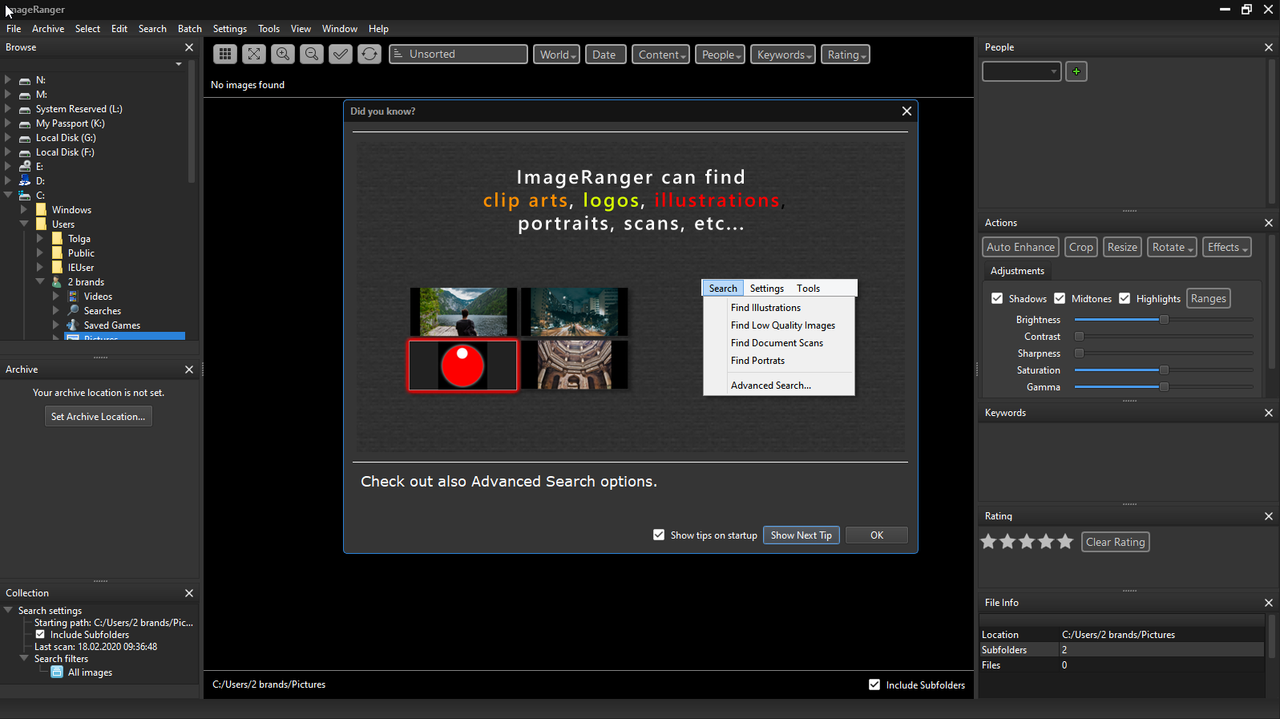The width and height of the screenshot is (1280, 719).
Task: Zoom out with the magnifier minus icon
Action: [x=312, y=54]
